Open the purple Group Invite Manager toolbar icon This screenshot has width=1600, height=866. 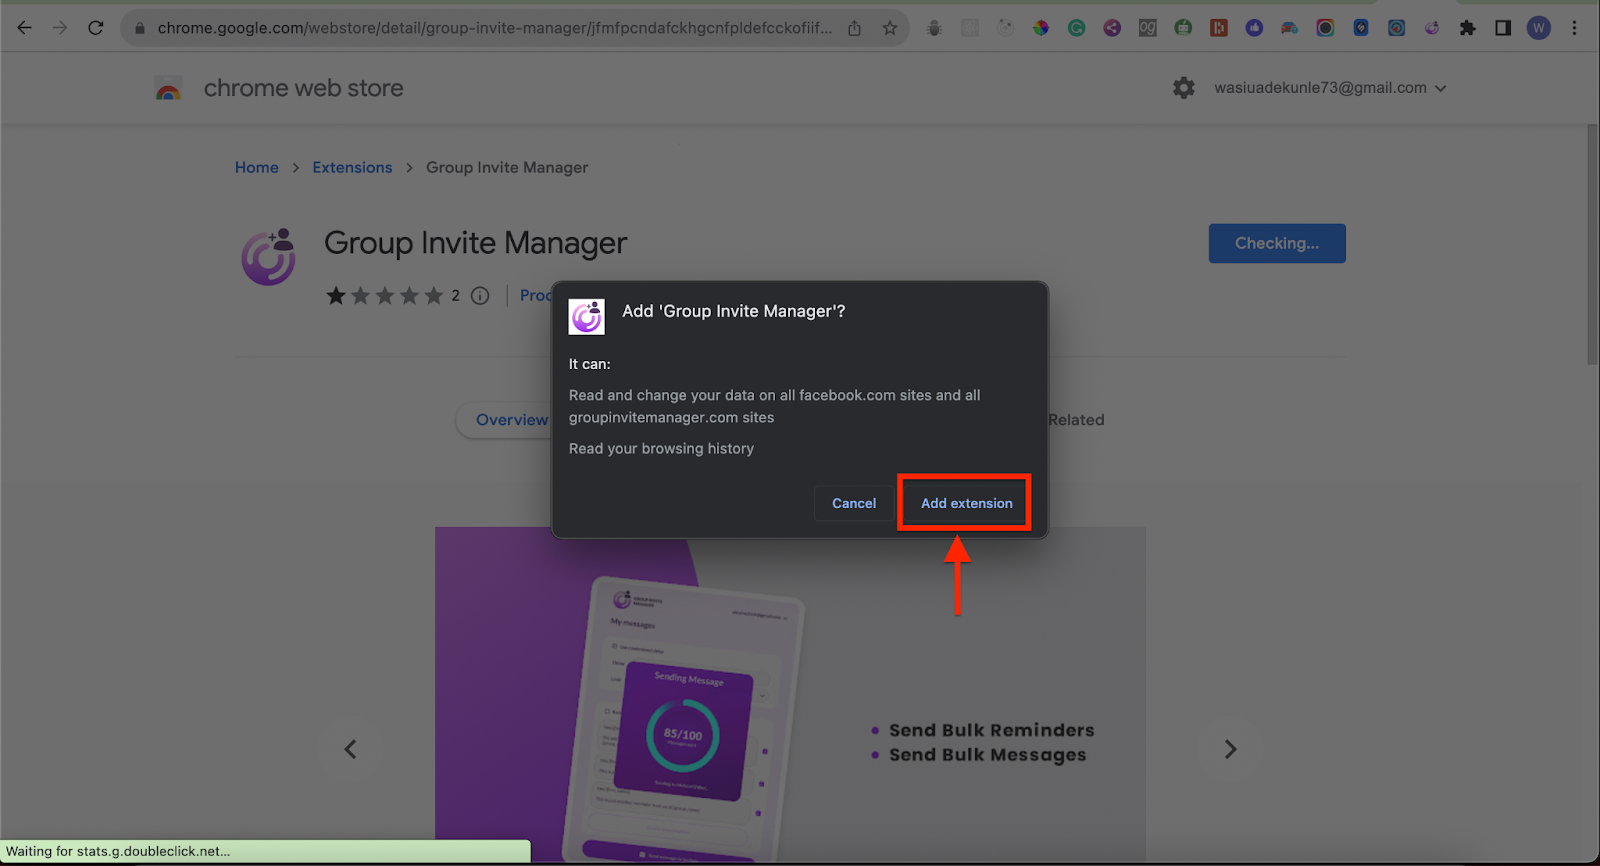[1432, 28]
